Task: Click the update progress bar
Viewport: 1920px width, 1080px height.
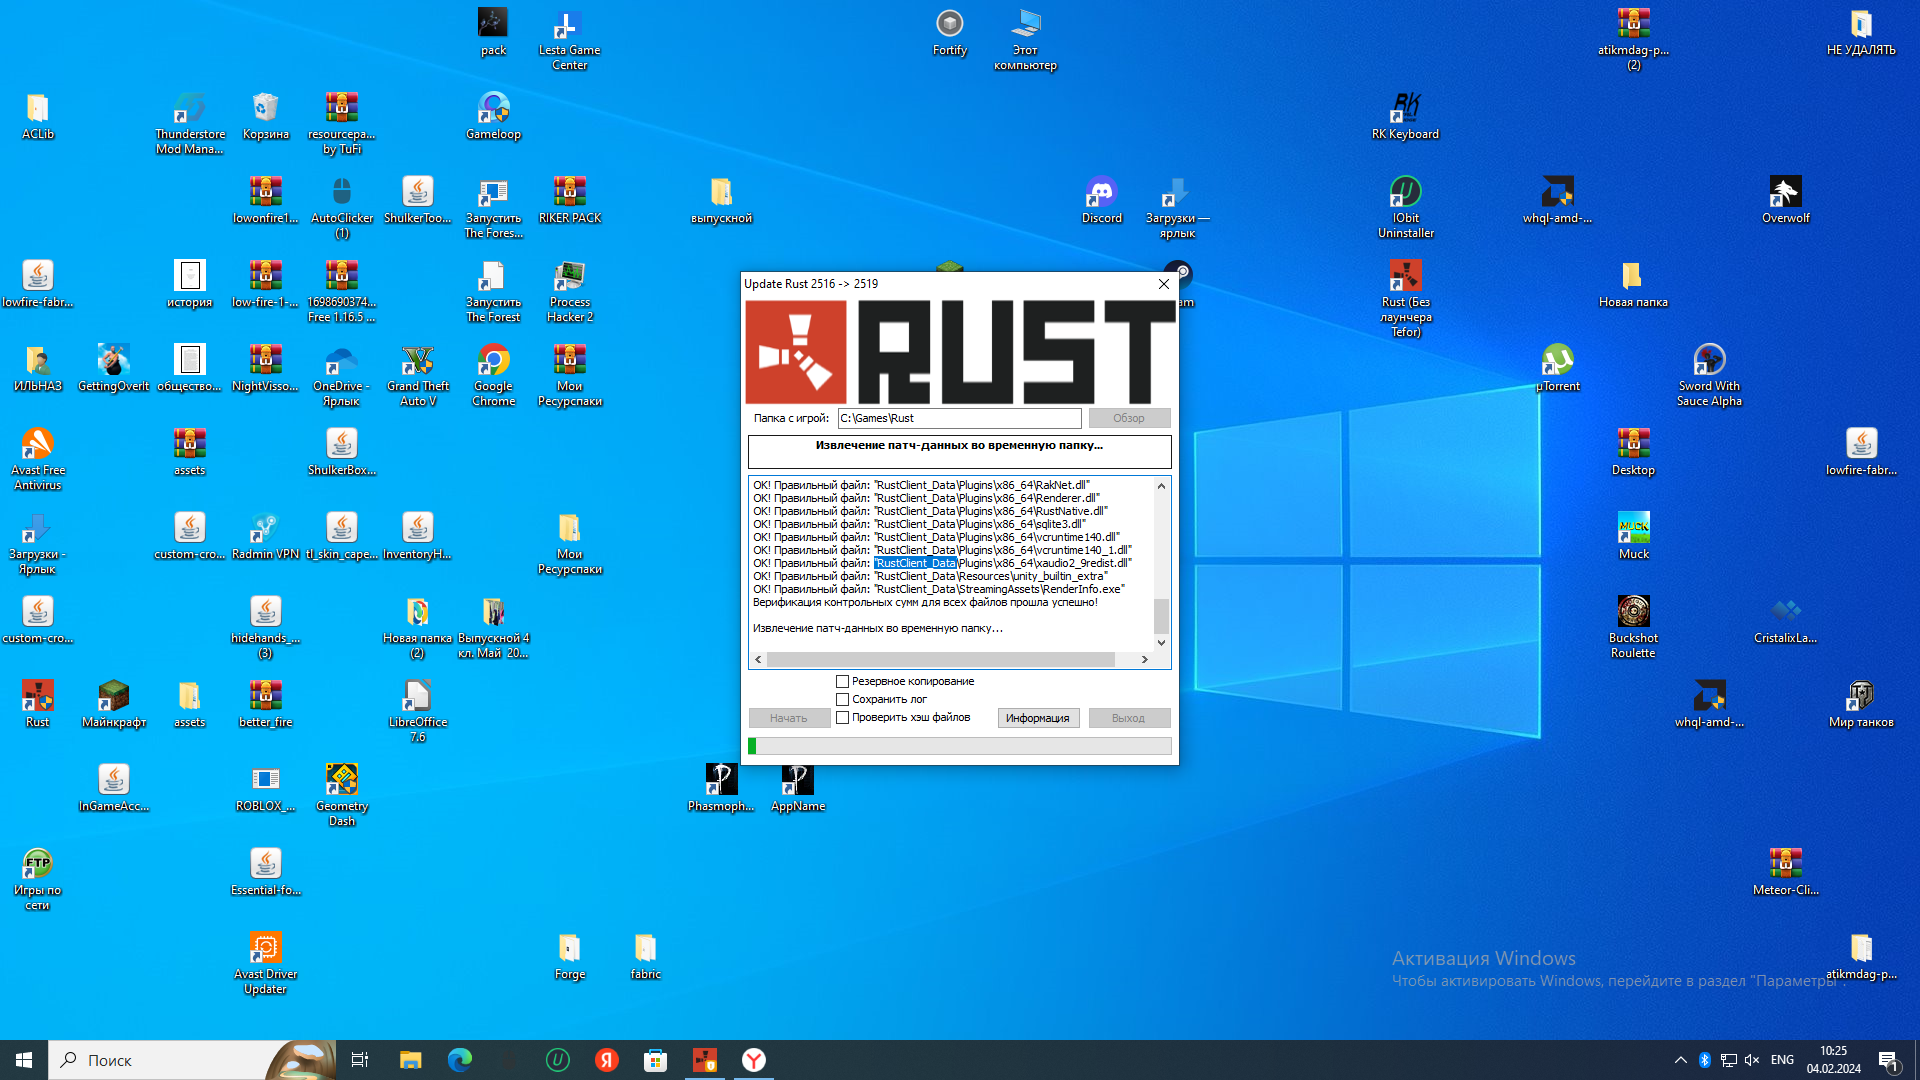Action: click(959, 746)
